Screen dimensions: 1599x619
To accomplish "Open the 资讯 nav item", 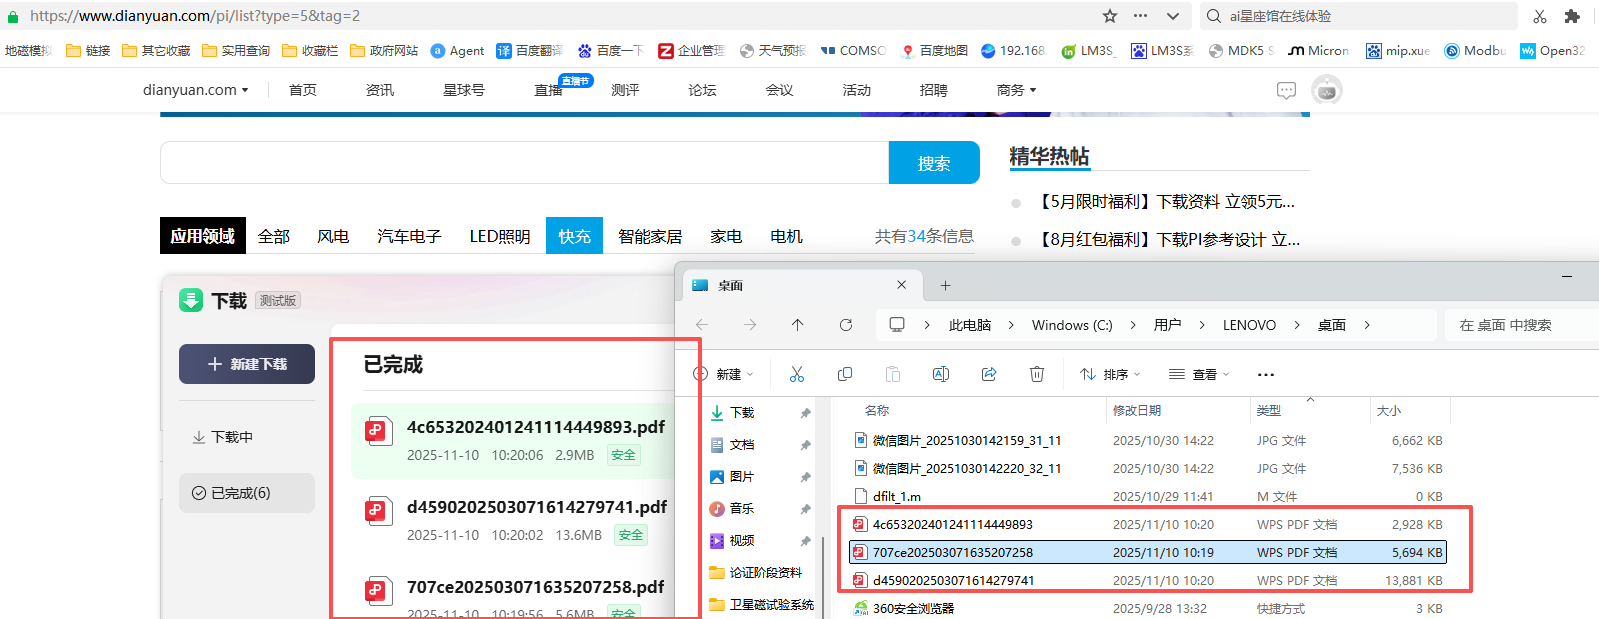I will pos(380,90).
